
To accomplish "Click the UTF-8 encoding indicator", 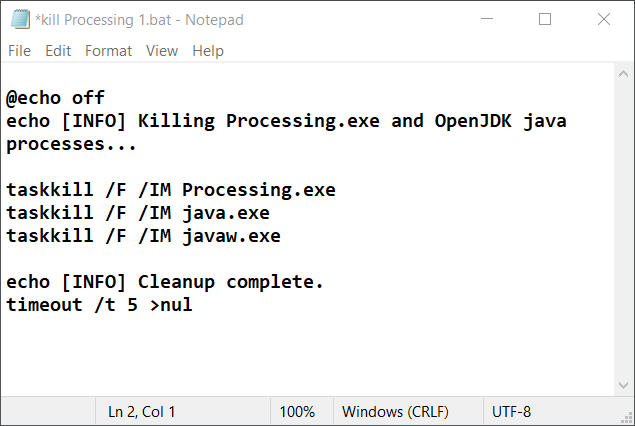I will [512, 411].
